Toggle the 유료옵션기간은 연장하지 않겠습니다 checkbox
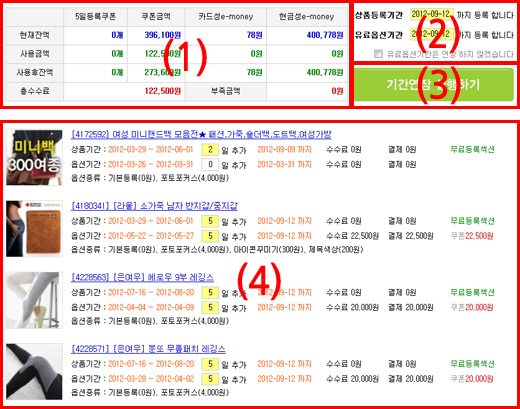The image size is (520, 409). [x=378, y=53]
